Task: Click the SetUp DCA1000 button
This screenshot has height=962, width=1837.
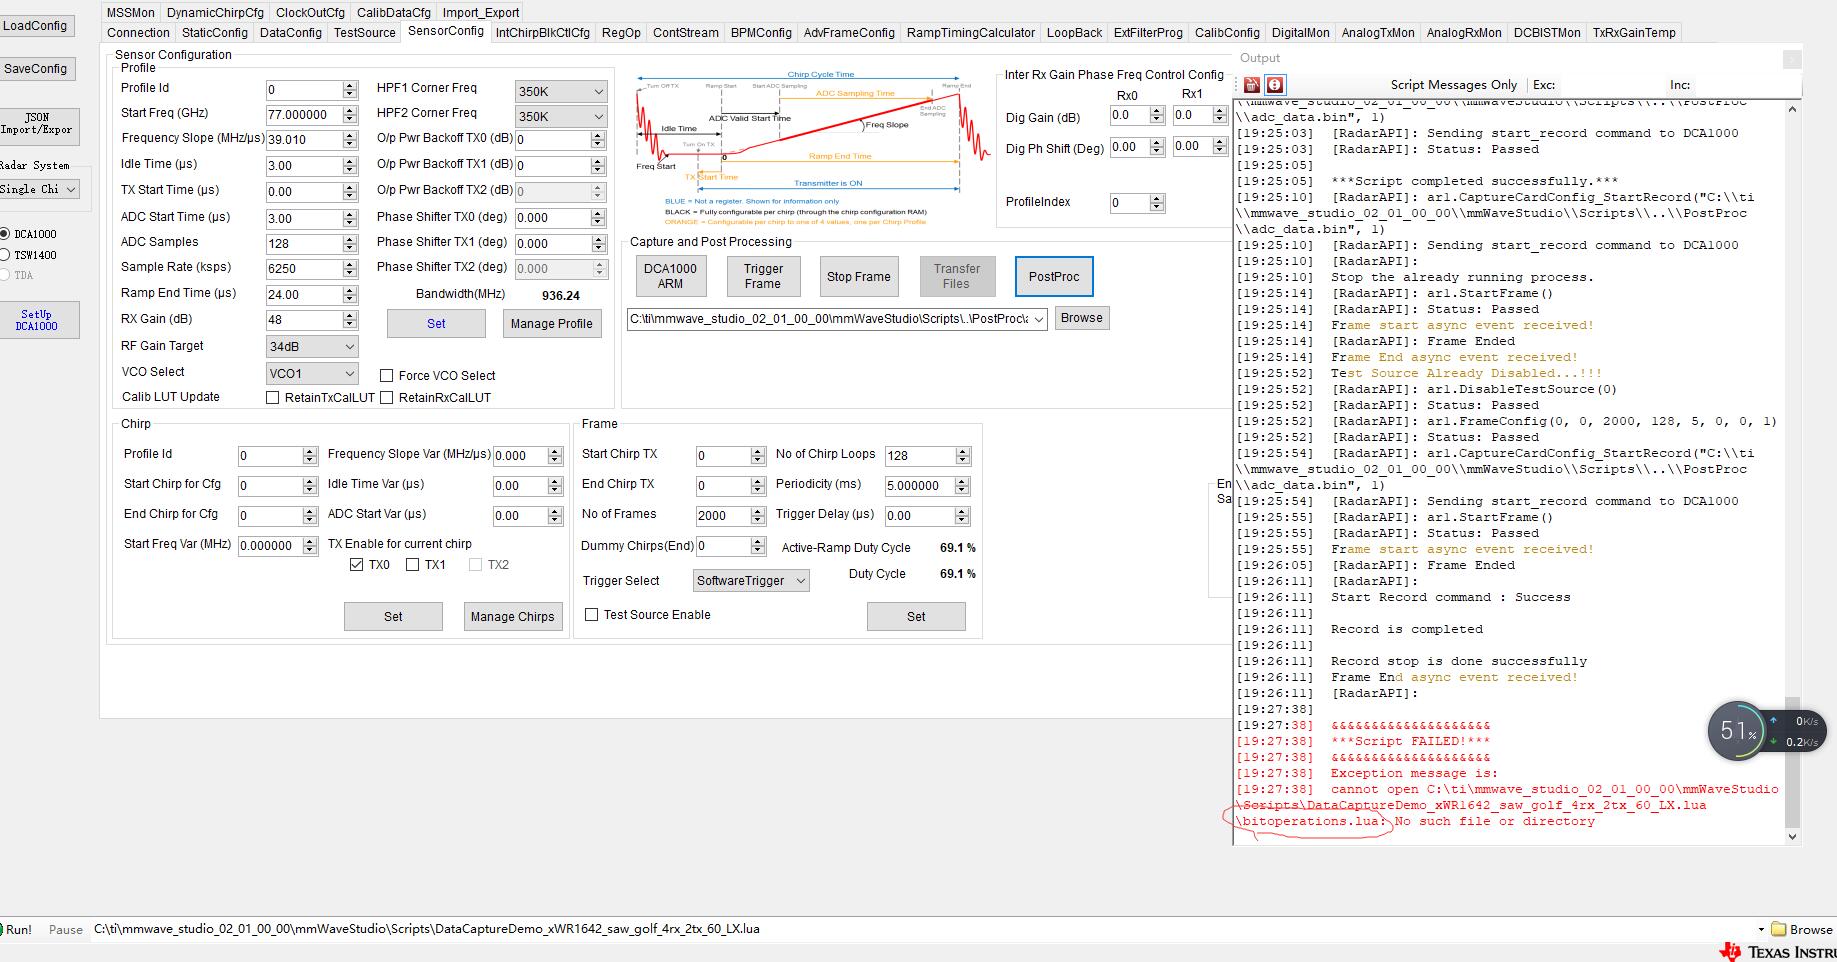Action: pos(38,320)
